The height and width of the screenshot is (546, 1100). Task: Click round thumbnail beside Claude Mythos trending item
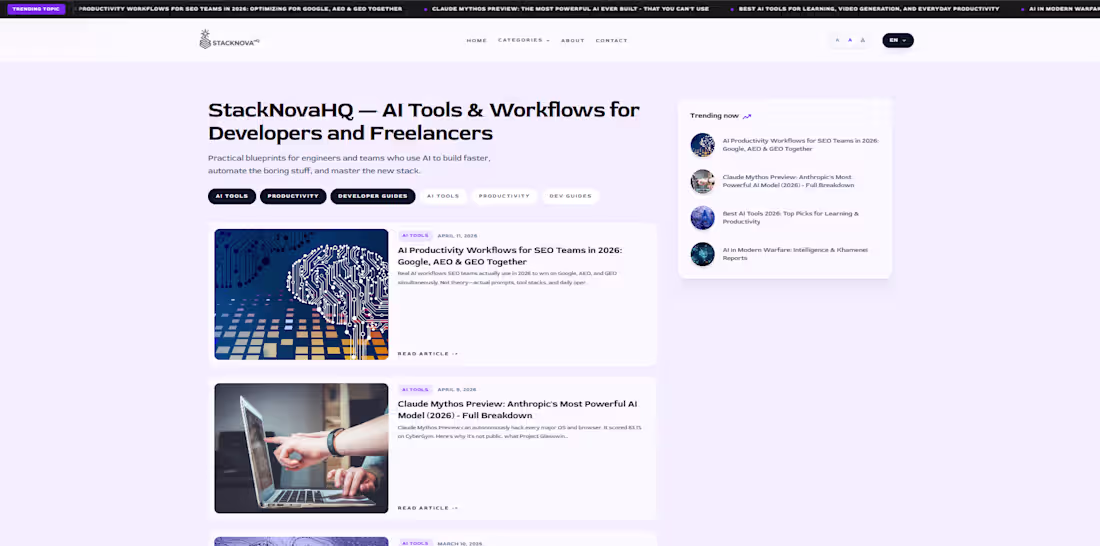[x=702, y=181]
